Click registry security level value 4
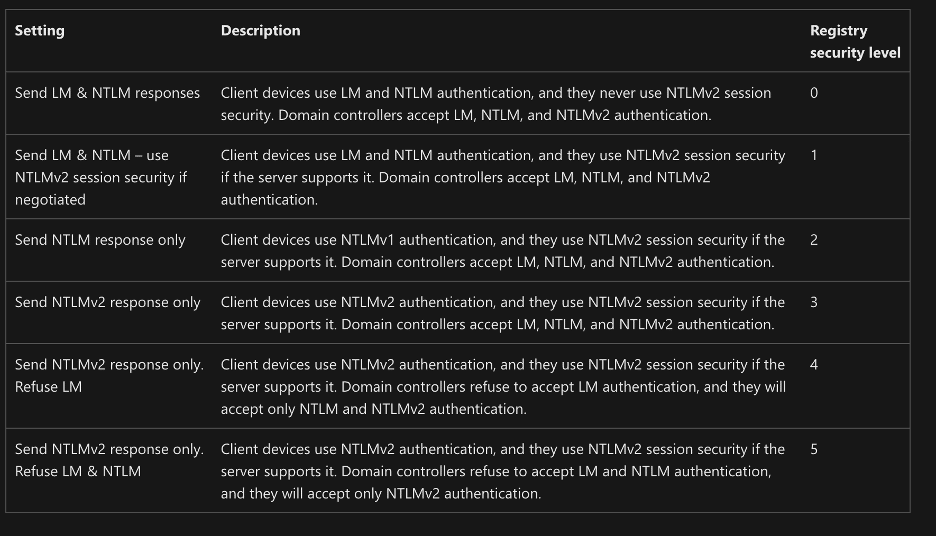This screenshot has height=536, width=936. pos(814,365)
